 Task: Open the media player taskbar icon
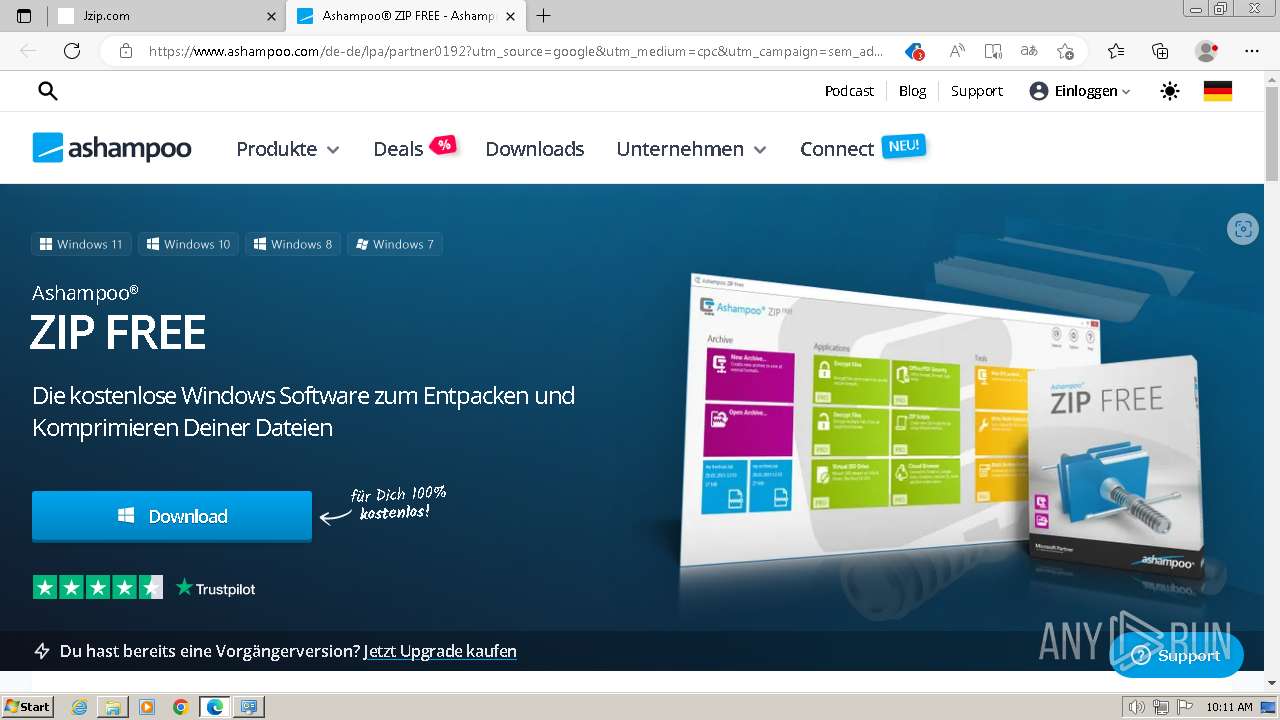click(147, 707)
